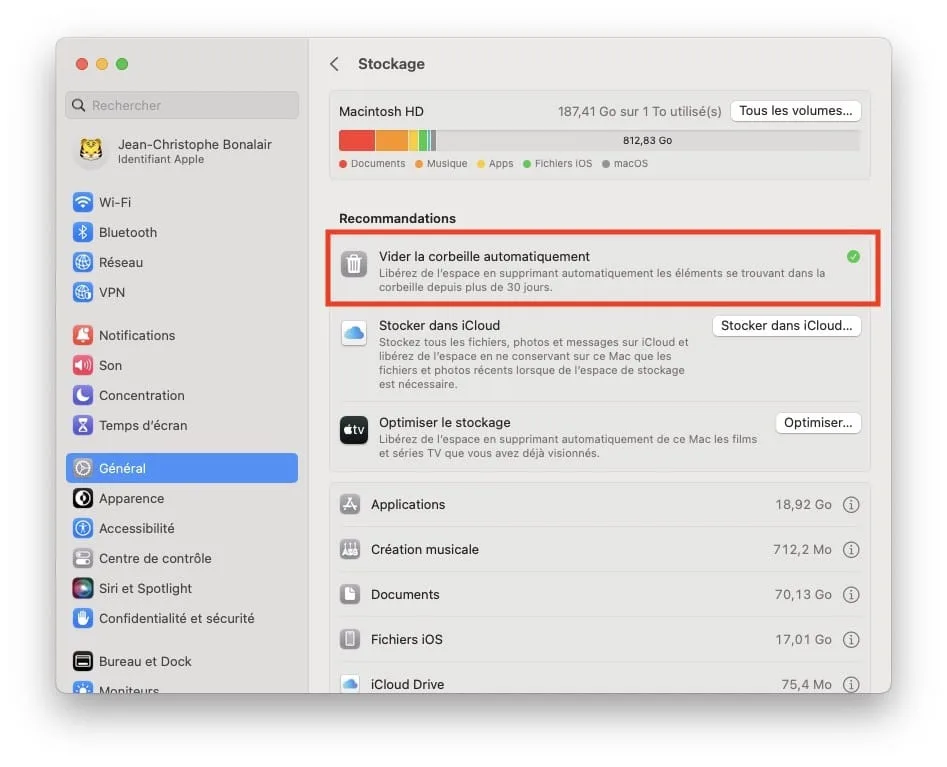Show info for iCloud Drive storage
The image size is (947, 767).
(851, 684)
